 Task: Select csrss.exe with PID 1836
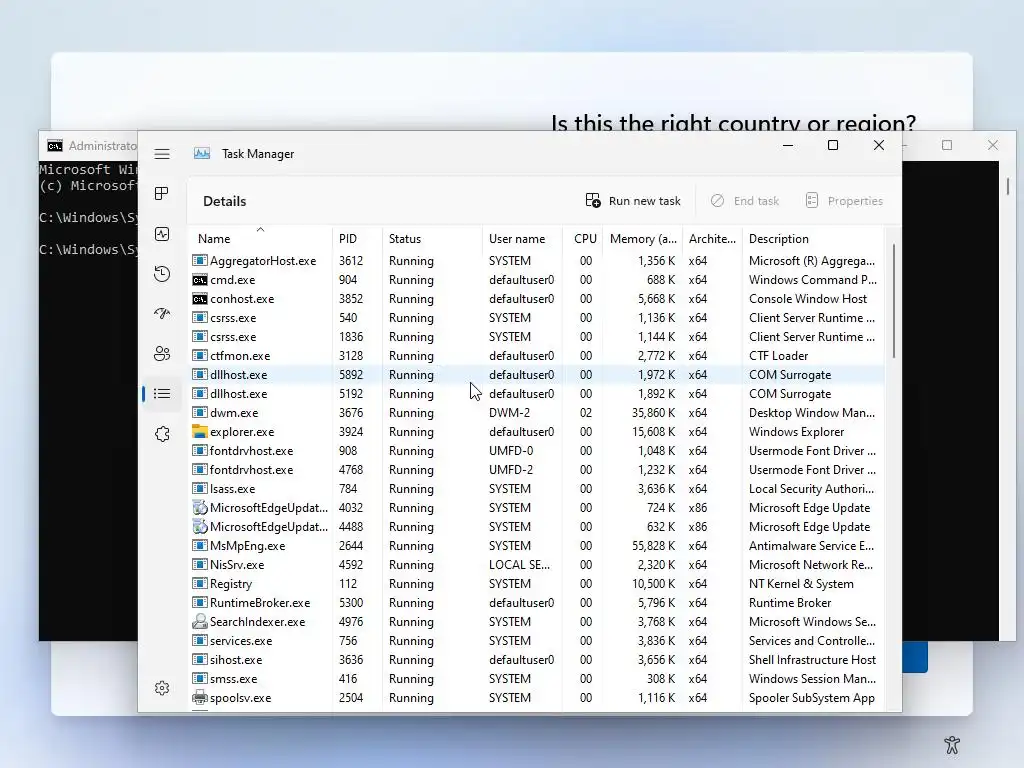pyautogui.click(x=537, y=336)
